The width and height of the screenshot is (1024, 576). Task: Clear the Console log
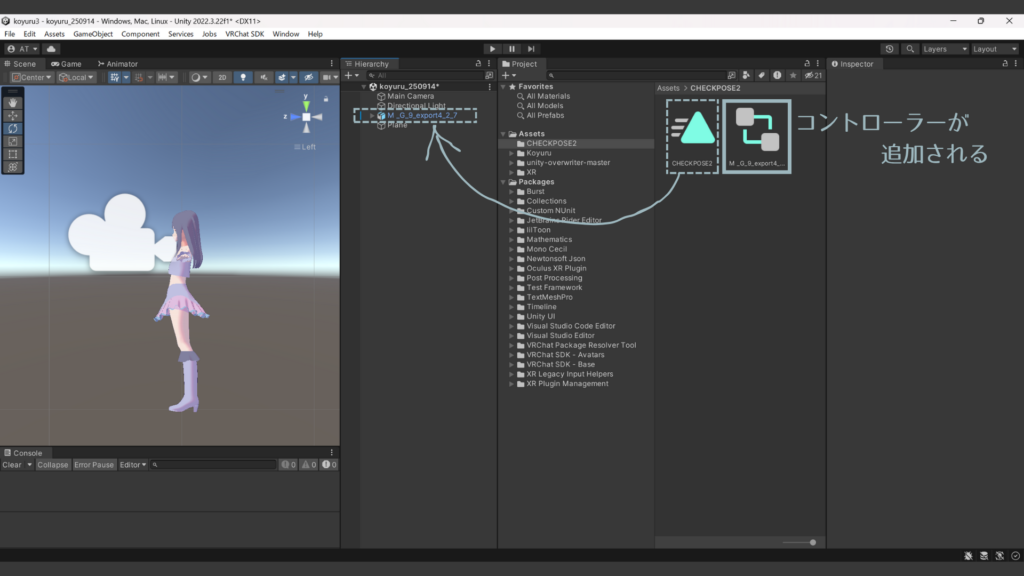(x=12, y=465)
